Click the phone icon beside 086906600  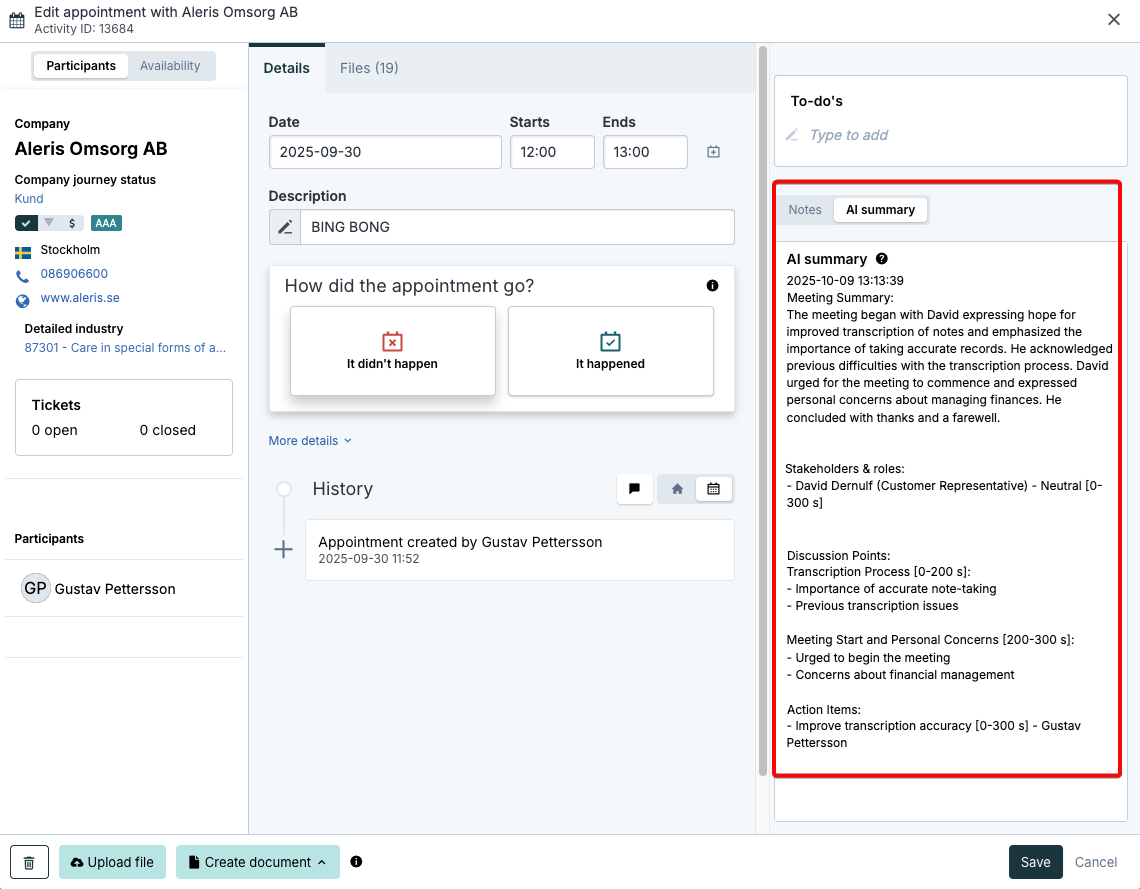click(23, 276)
